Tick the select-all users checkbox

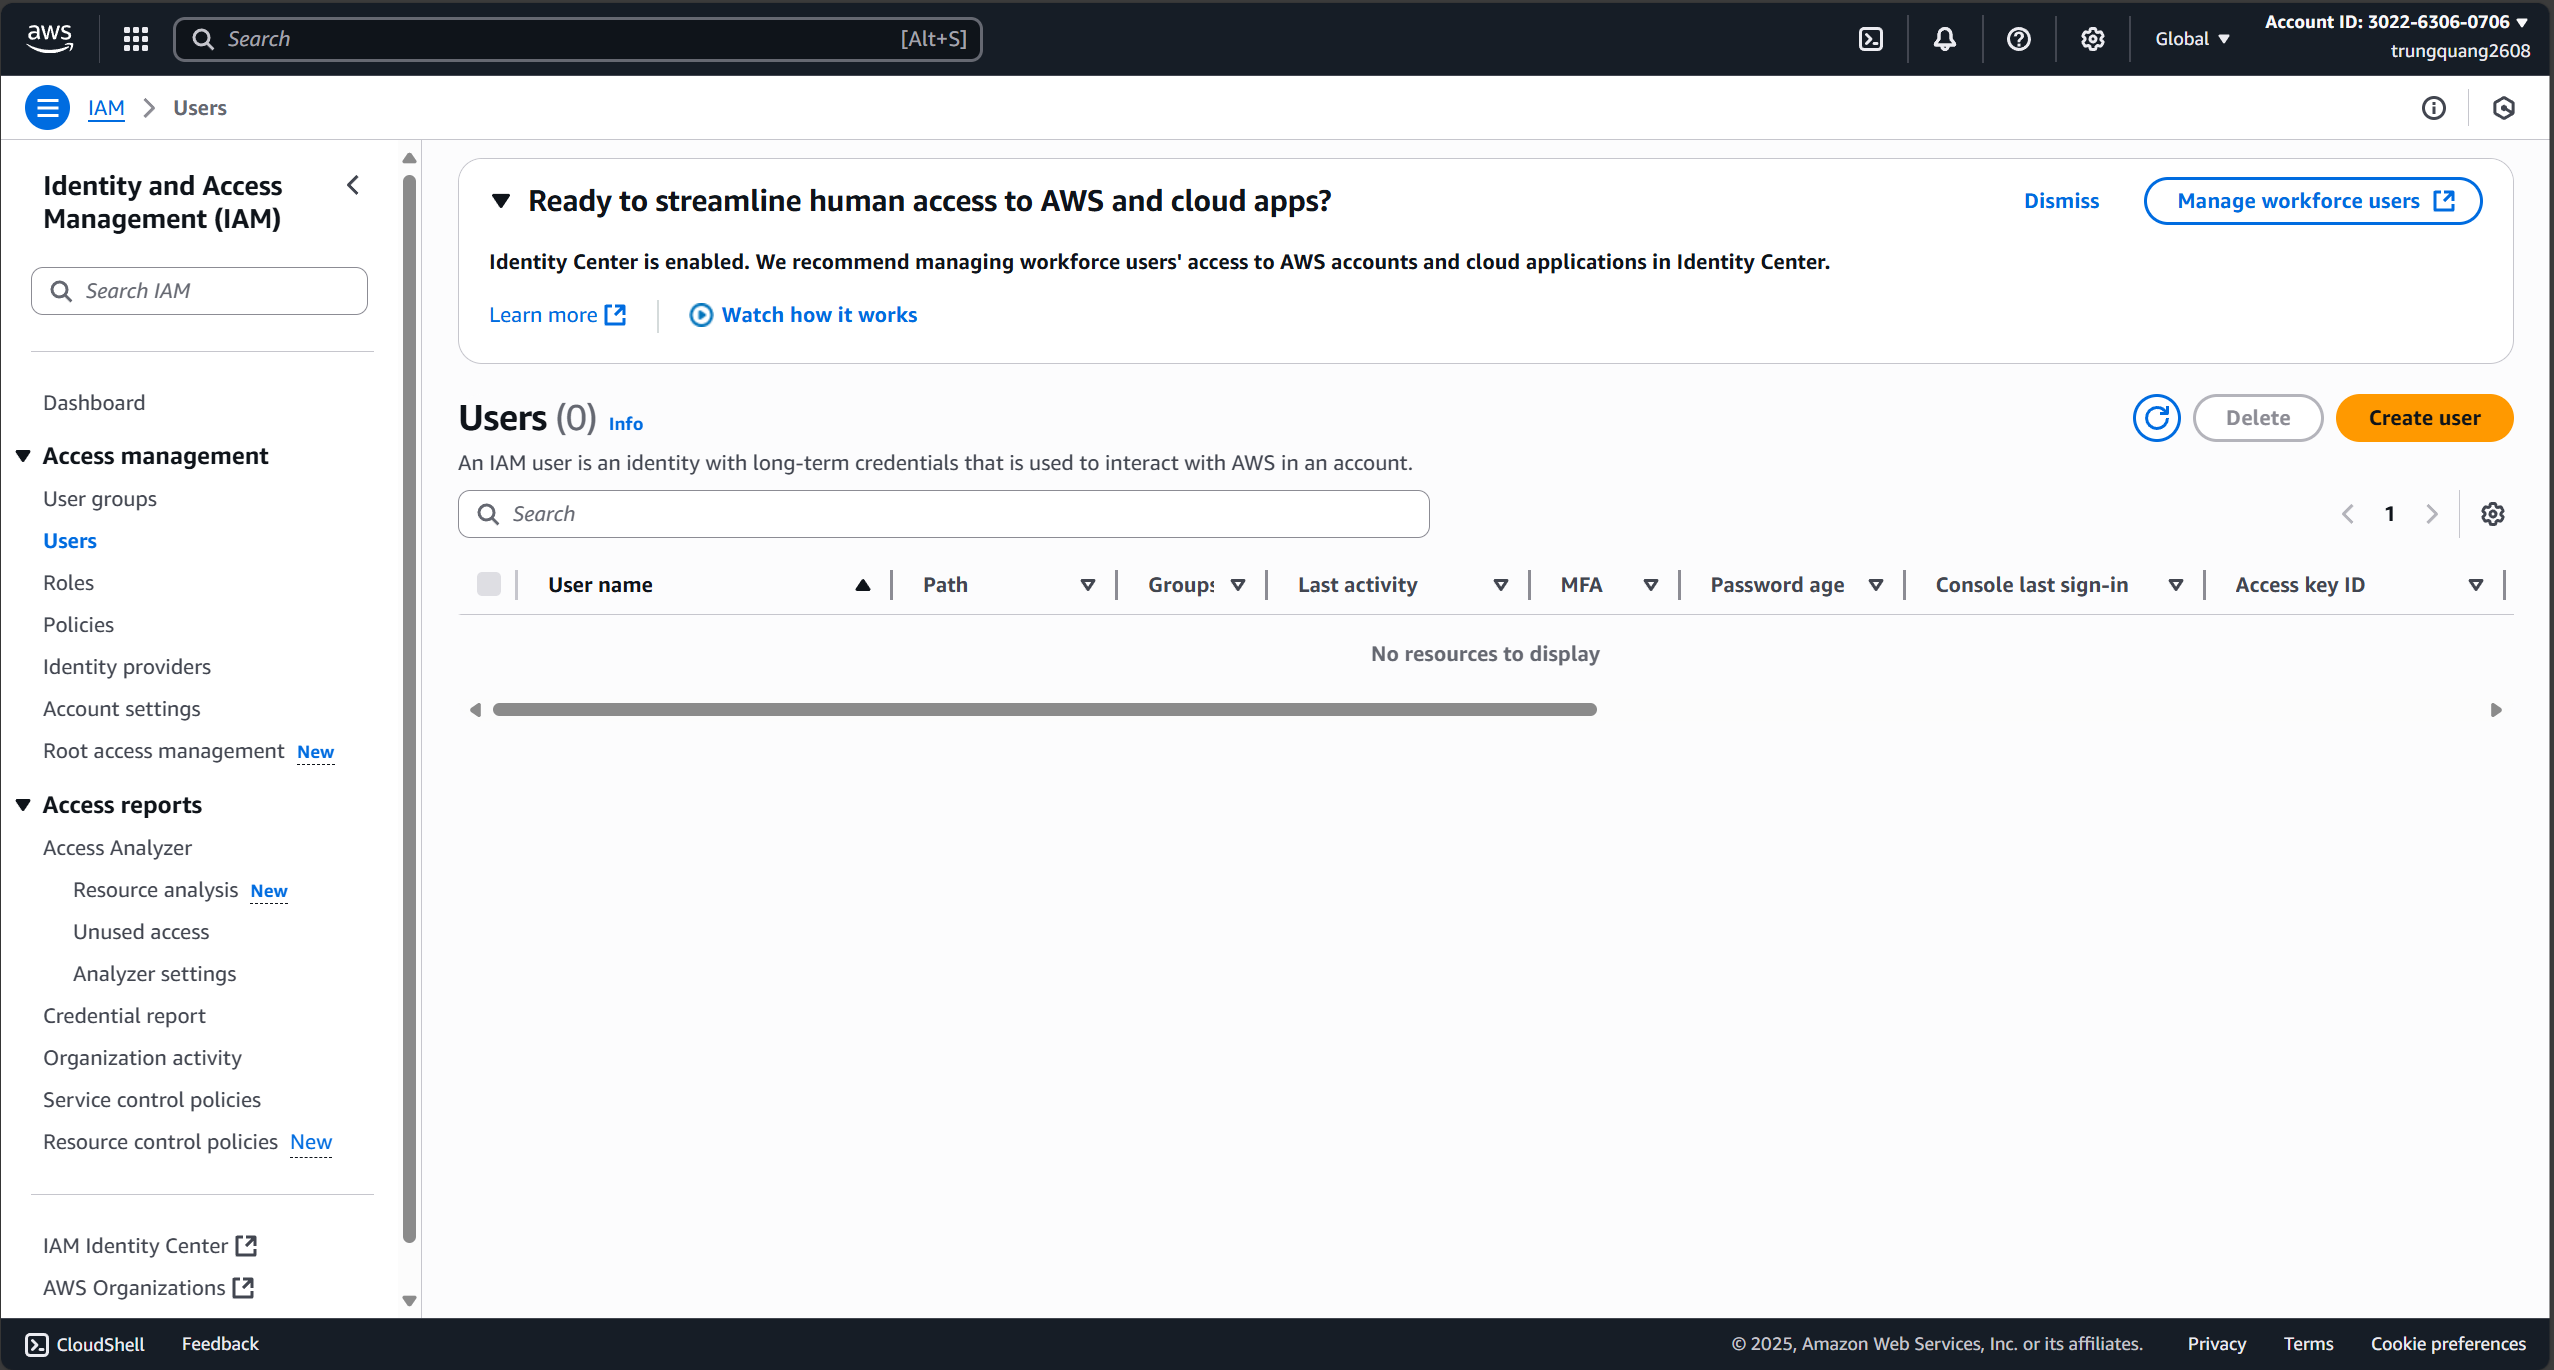coord(488,584)
